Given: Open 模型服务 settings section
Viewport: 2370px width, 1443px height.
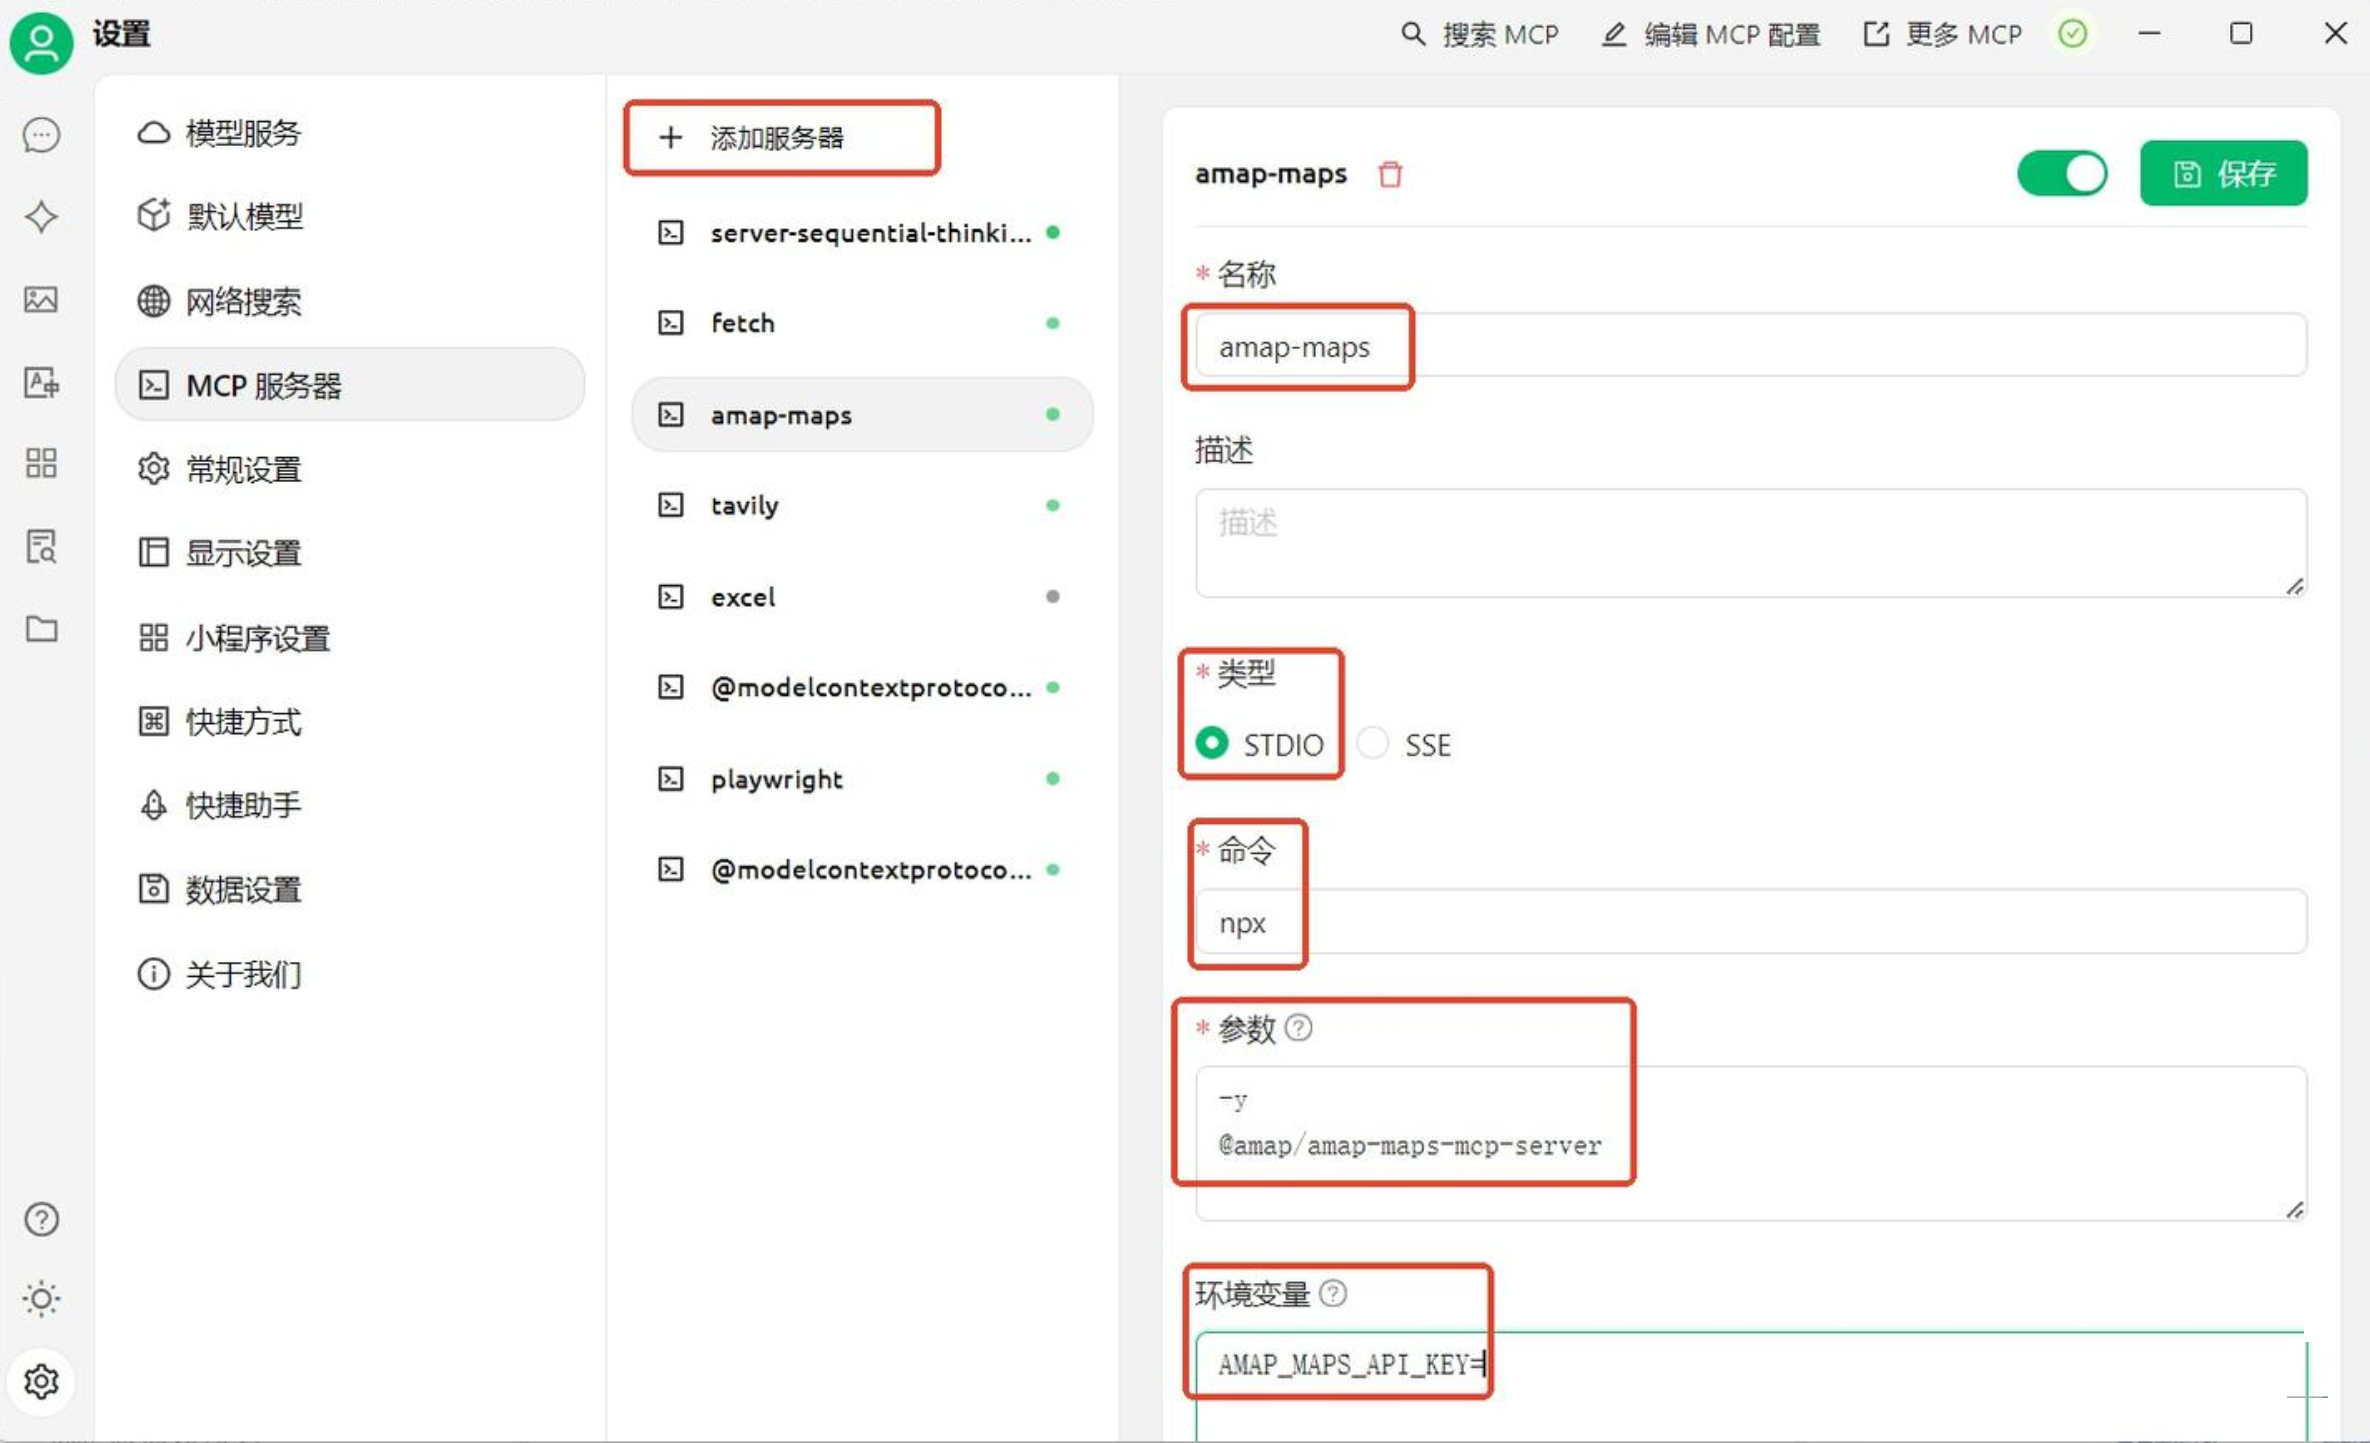Looking at the screenshot, I should pyautogui.click(x=243, y=133).
